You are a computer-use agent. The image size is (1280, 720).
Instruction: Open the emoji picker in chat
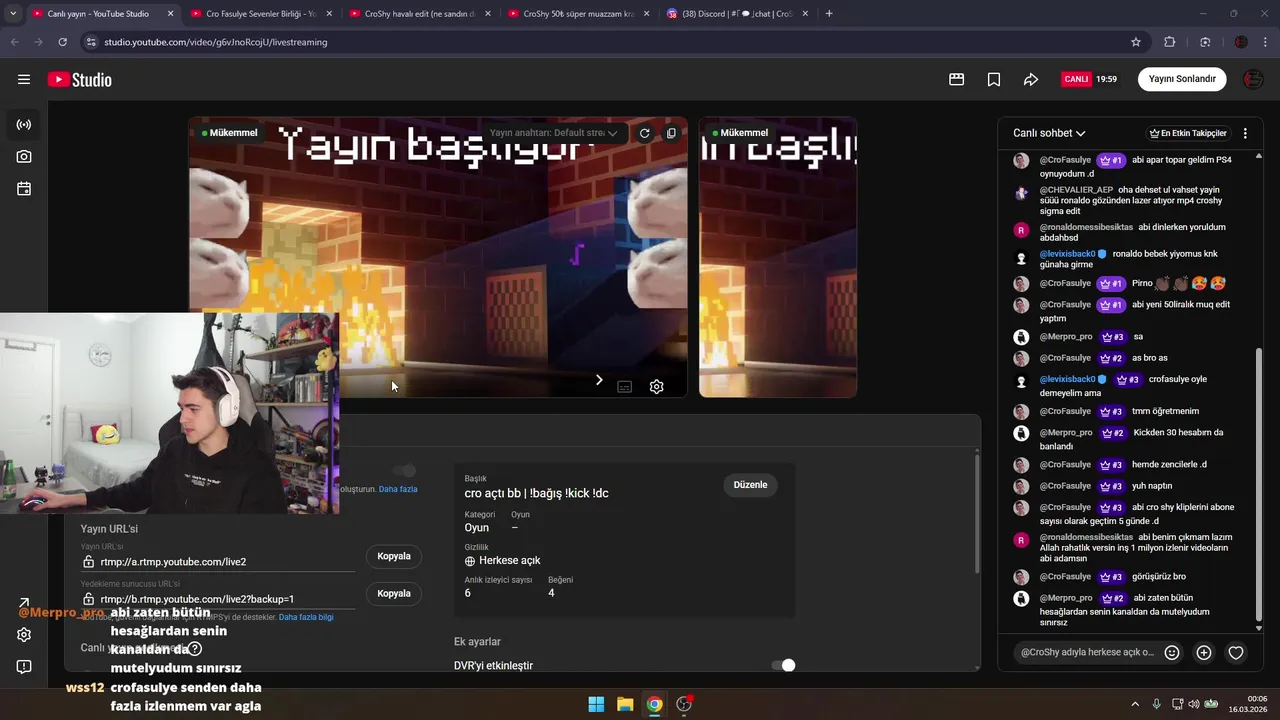pos(1172,652)
